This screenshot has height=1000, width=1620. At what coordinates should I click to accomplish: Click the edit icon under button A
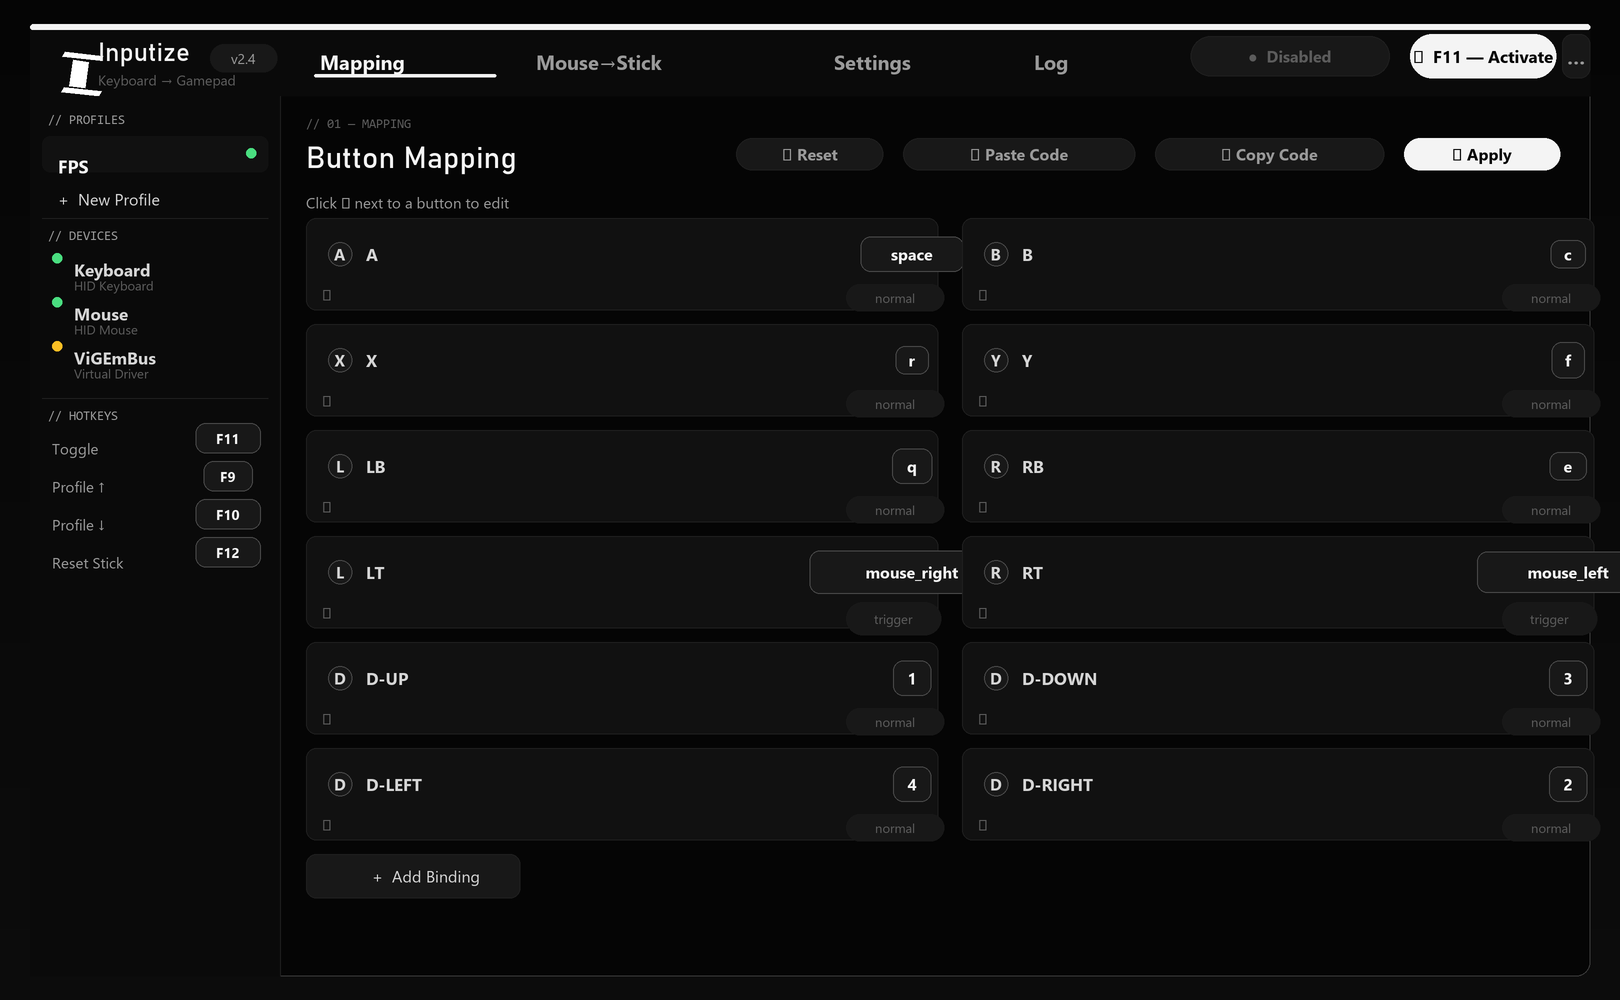pos(327,295)
